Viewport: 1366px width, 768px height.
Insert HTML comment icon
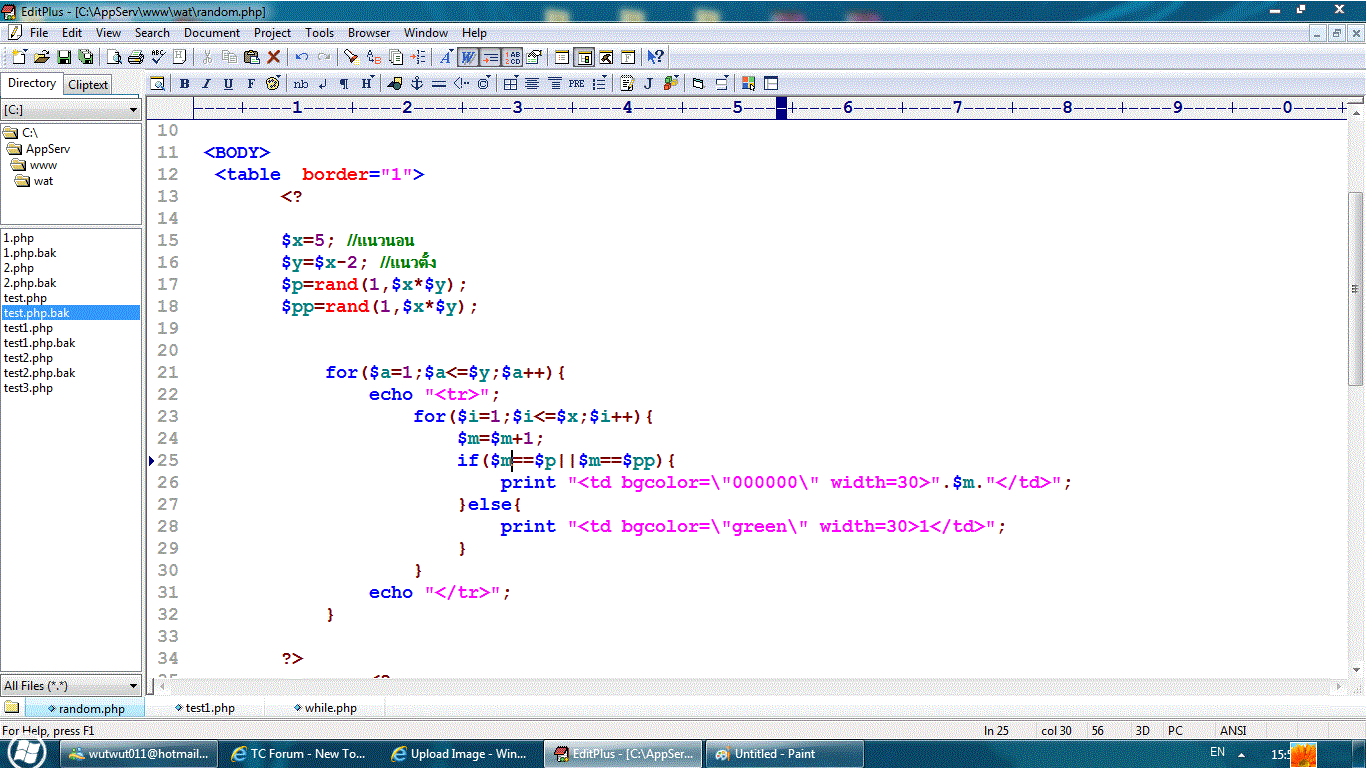(460, 84)
